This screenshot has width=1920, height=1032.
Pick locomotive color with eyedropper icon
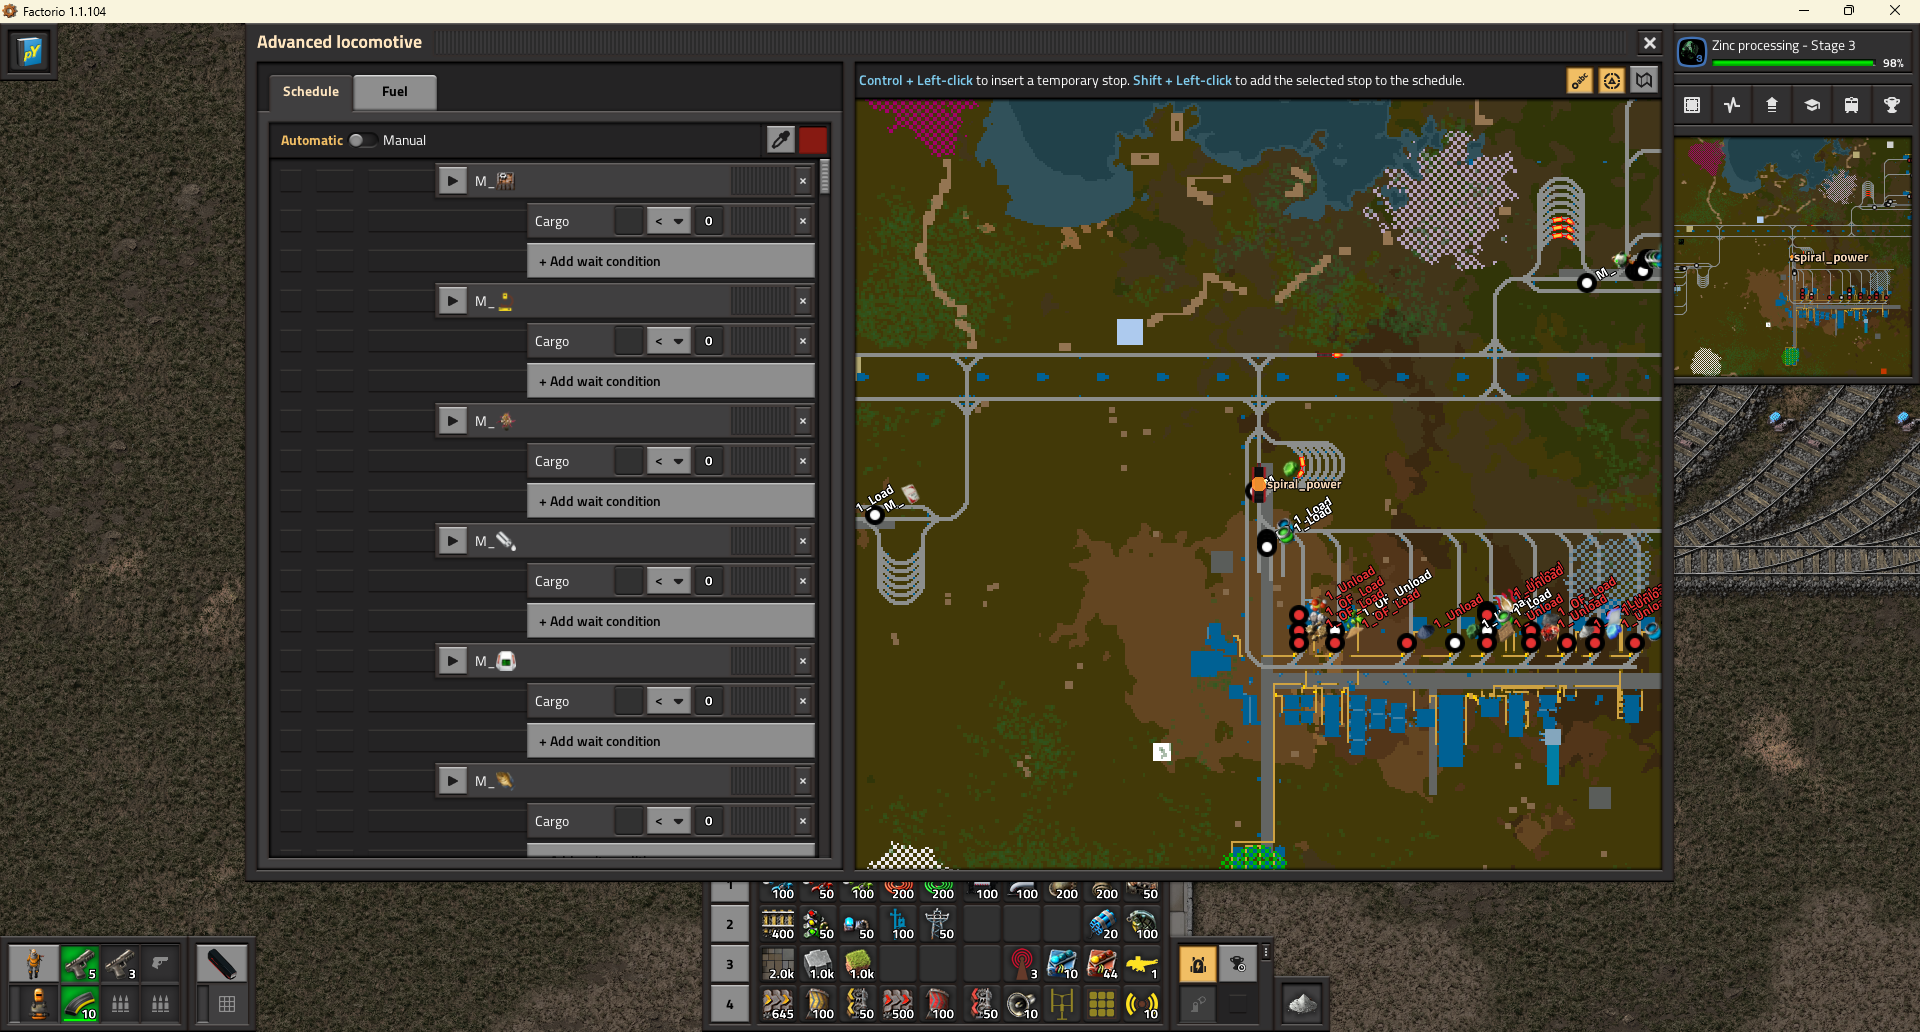click(781, 140)
